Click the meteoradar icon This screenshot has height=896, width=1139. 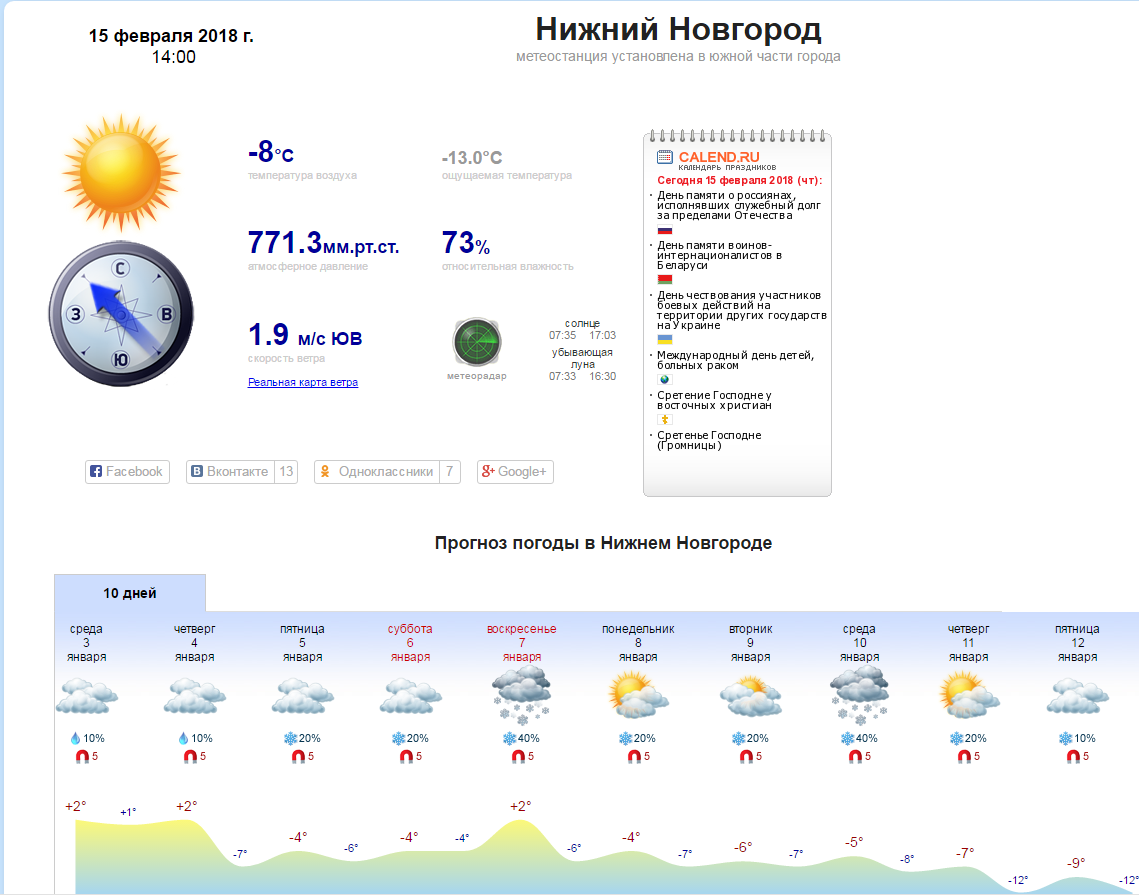(x=476, y=344)
